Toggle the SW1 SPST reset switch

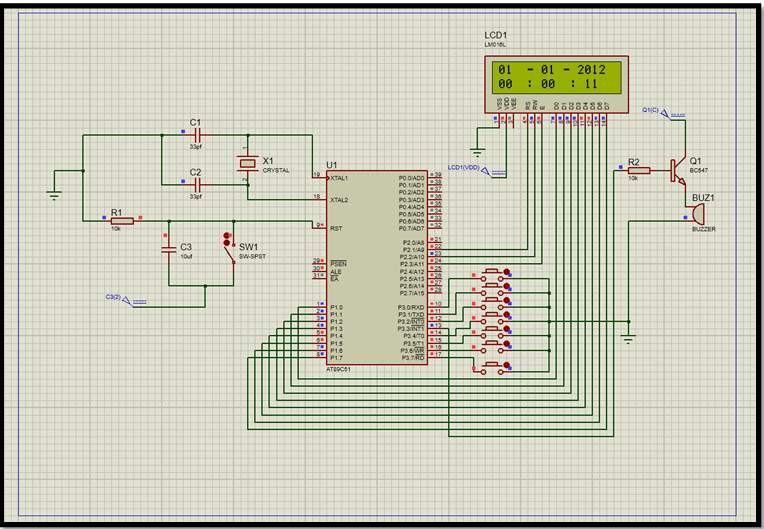coord(229,249)
